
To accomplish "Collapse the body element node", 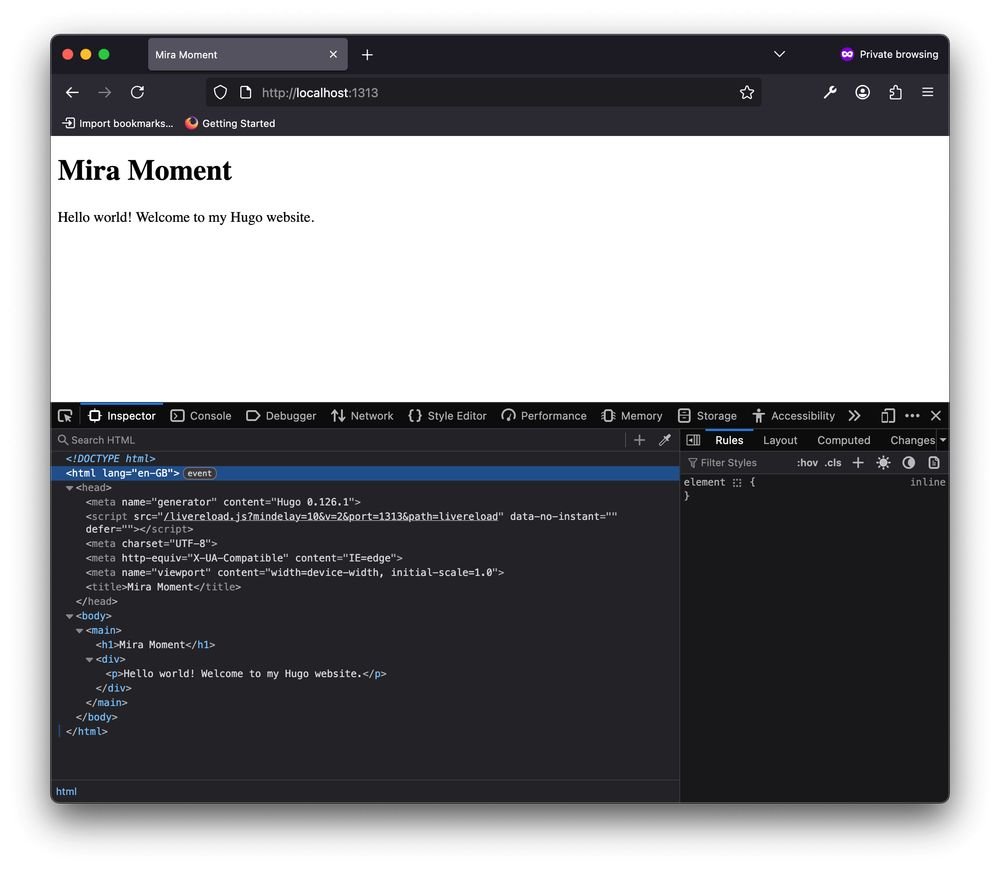I will point(69,616).
